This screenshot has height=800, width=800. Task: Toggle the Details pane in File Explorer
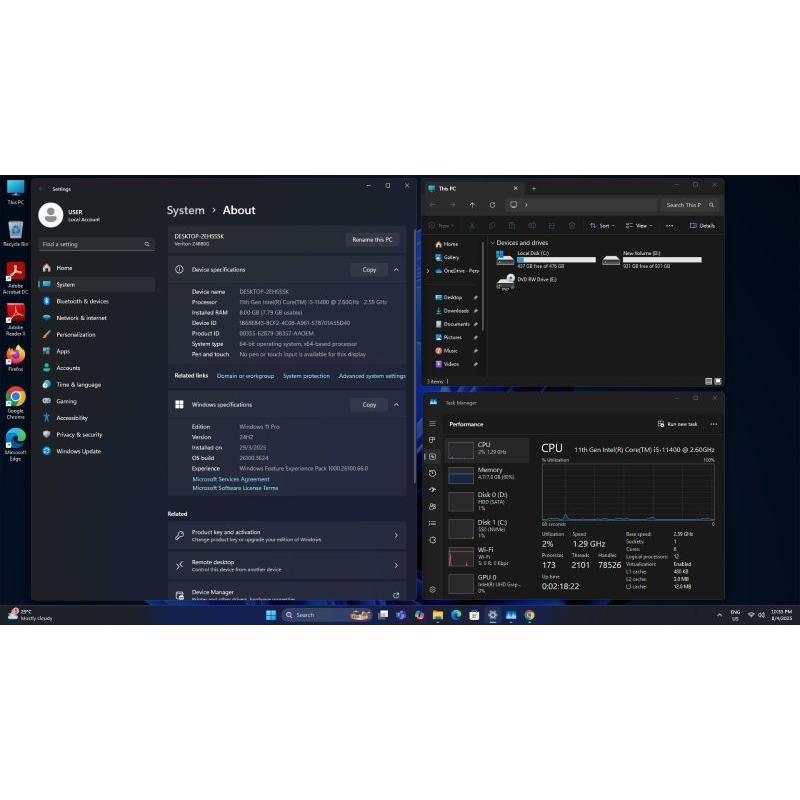pyautogui.click(x=703, y=226)
